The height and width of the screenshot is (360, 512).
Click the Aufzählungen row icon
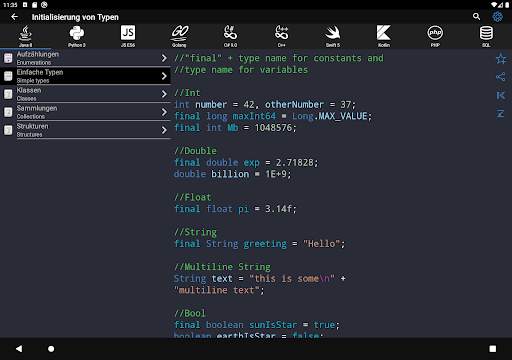tap(8, 58)
